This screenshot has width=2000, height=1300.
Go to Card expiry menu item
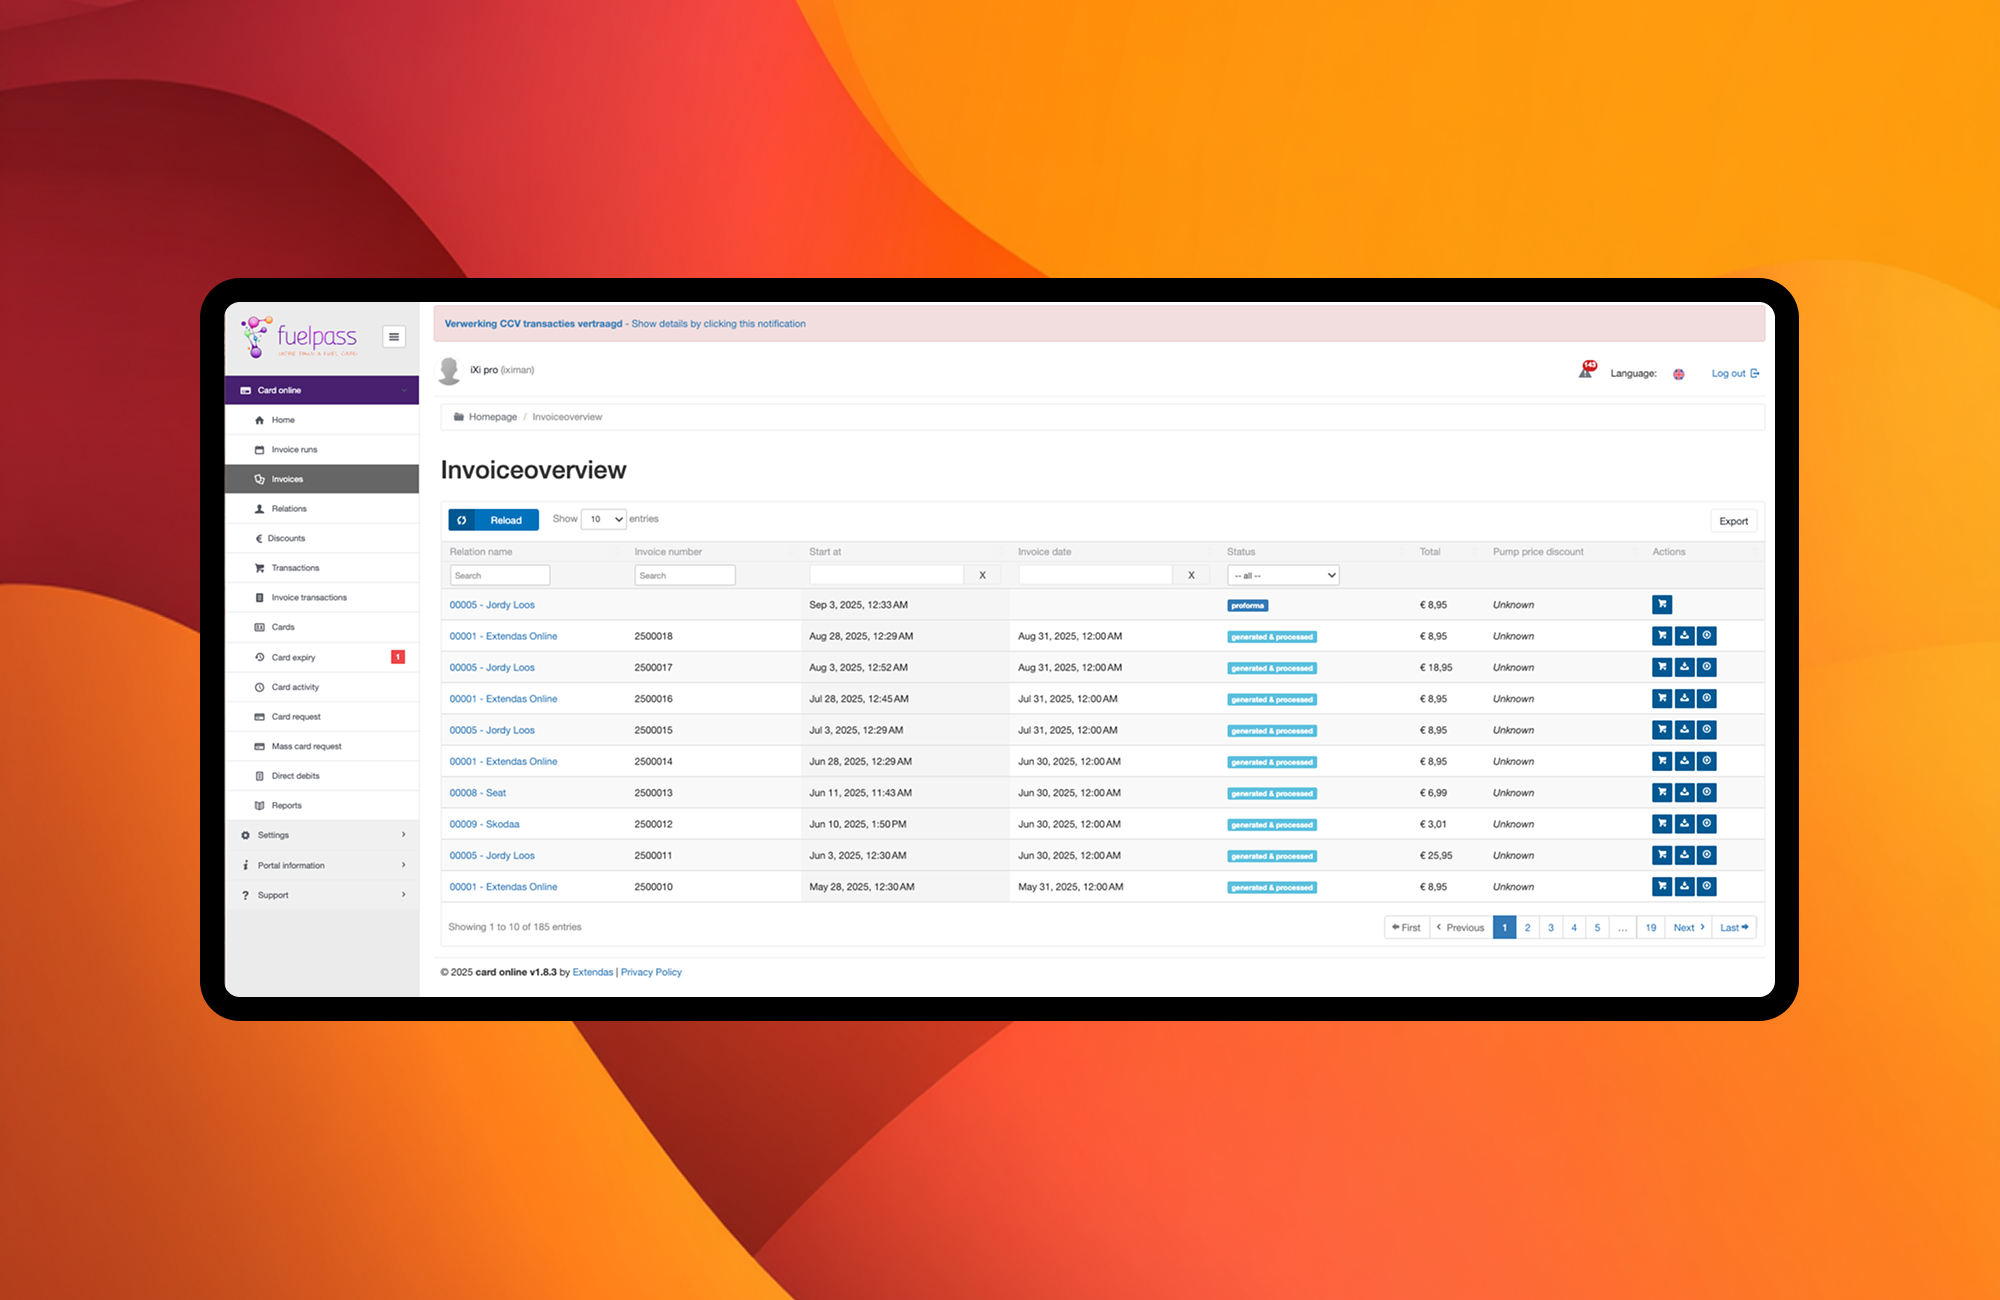(293, 658)
